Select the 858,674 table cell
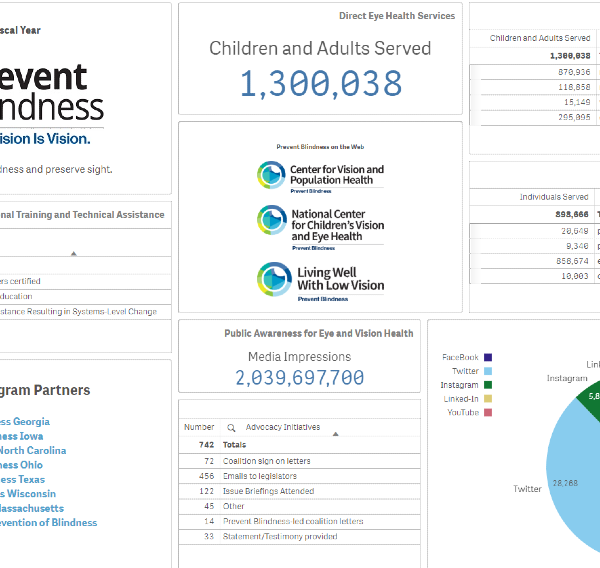 tap(572, 261)
